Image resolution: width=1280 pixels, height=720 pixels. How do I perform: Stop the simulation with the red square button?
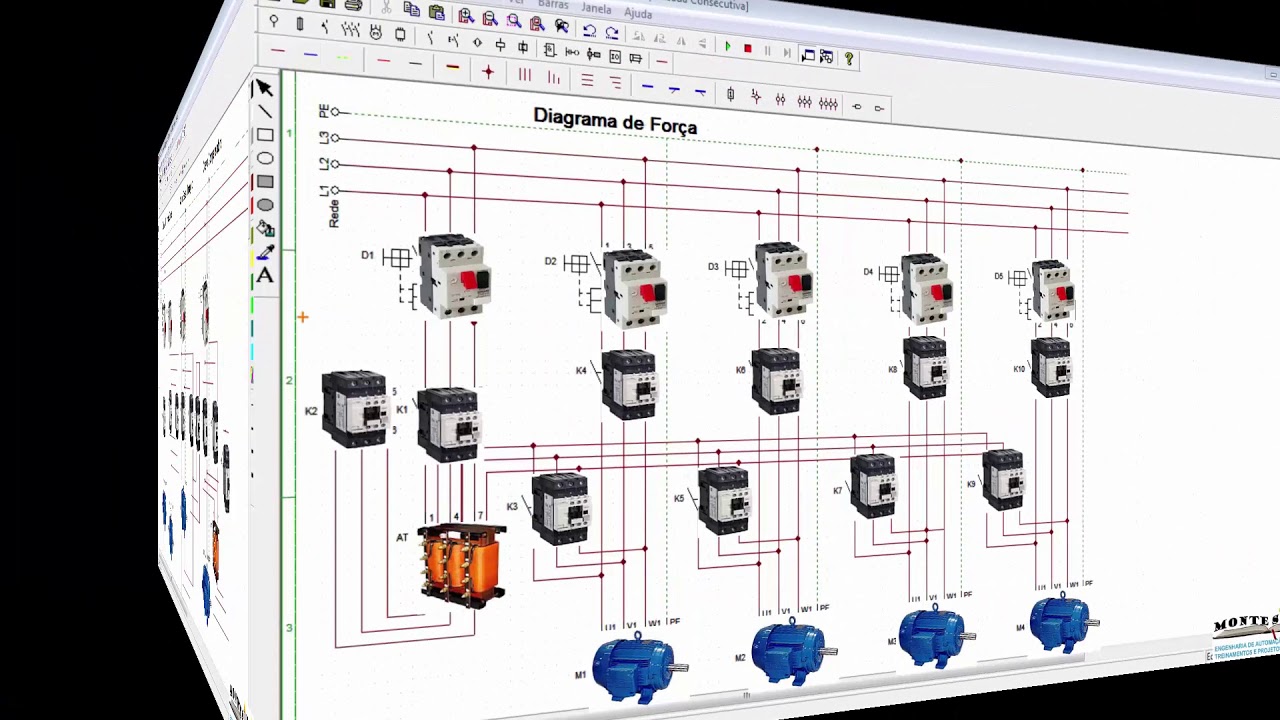point(747,49)
